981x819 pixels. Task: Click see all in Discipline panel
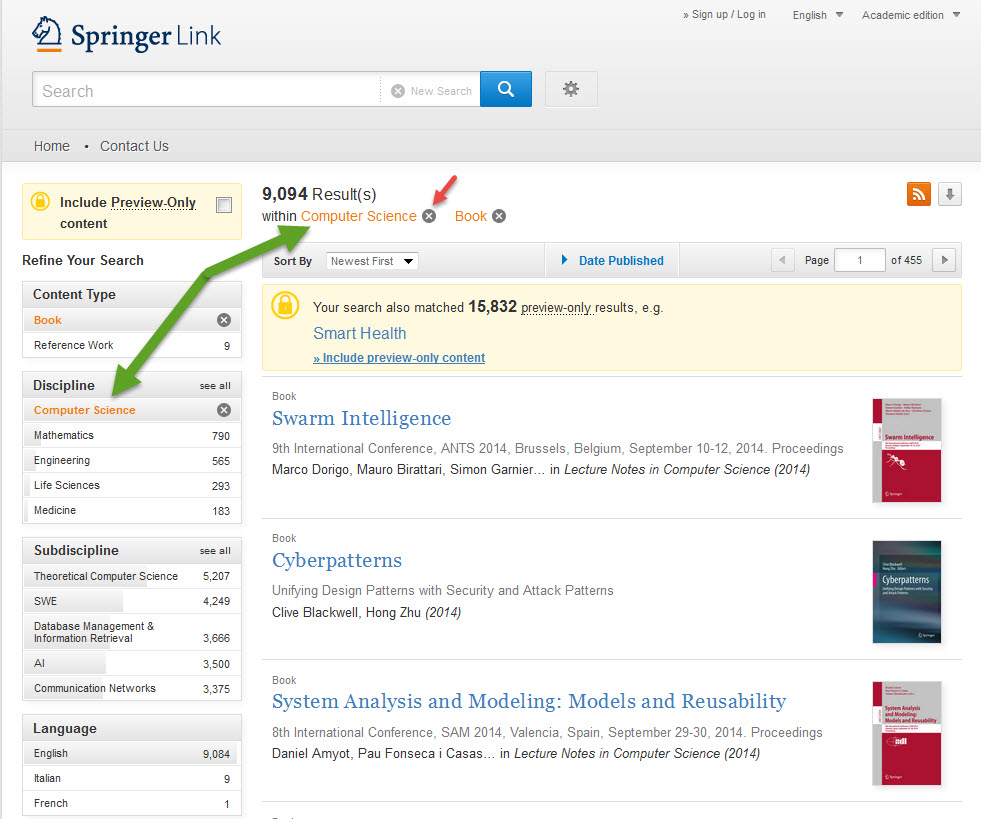215,386
